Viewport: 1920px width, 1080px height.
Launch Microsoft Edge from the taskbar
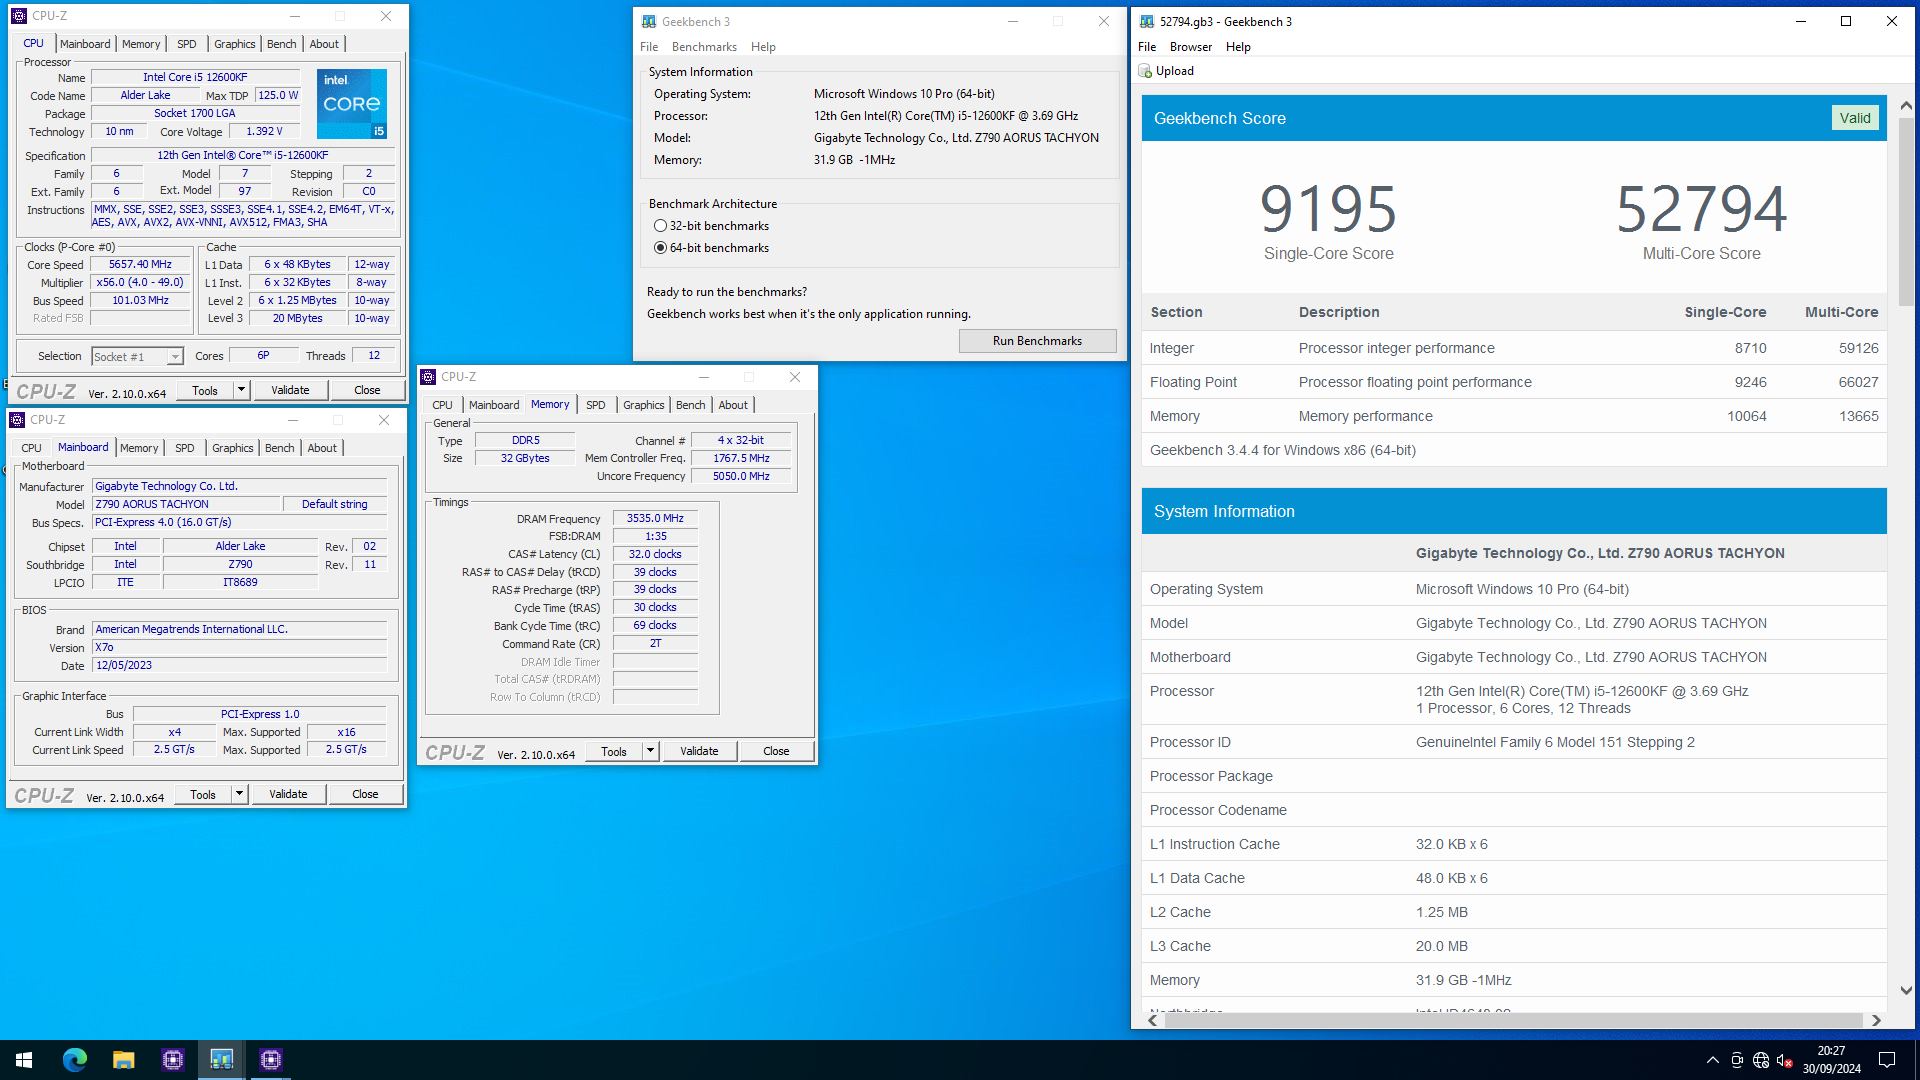[75, 1060]
